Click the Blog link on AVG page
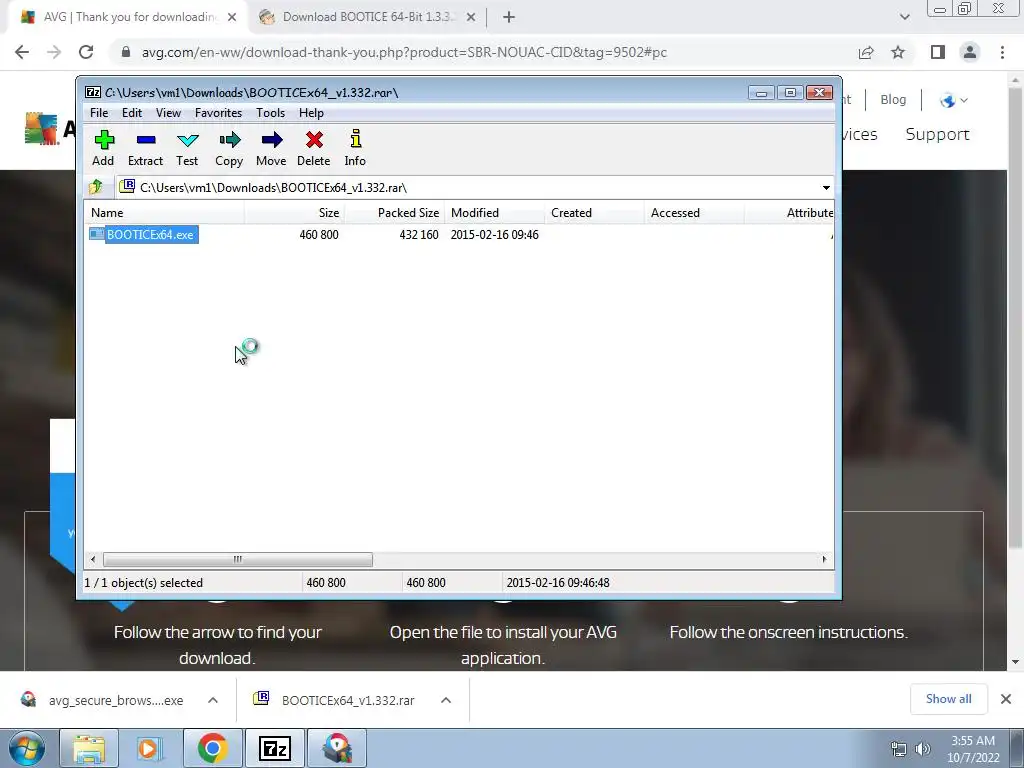The image size is (1024, 768). (x=893, y=99)
